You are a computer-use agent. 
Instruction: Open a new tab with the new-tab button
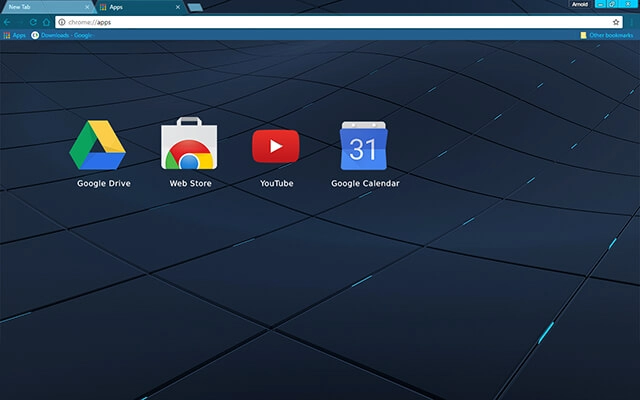(x=195, y=7)
